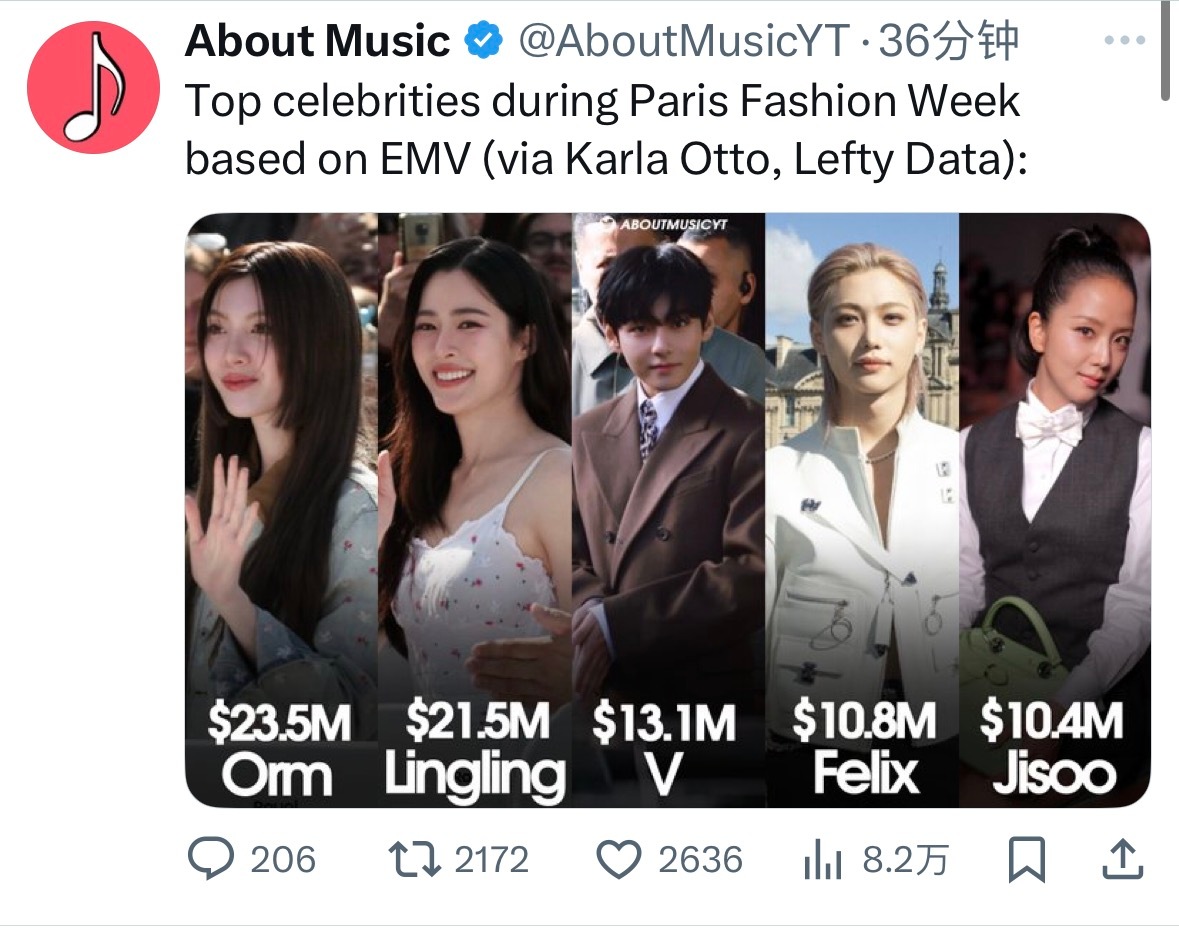Screen dimensions: 1179x928
Task: View analytics via the bar chart icon
Action: [x=823, y=860]
